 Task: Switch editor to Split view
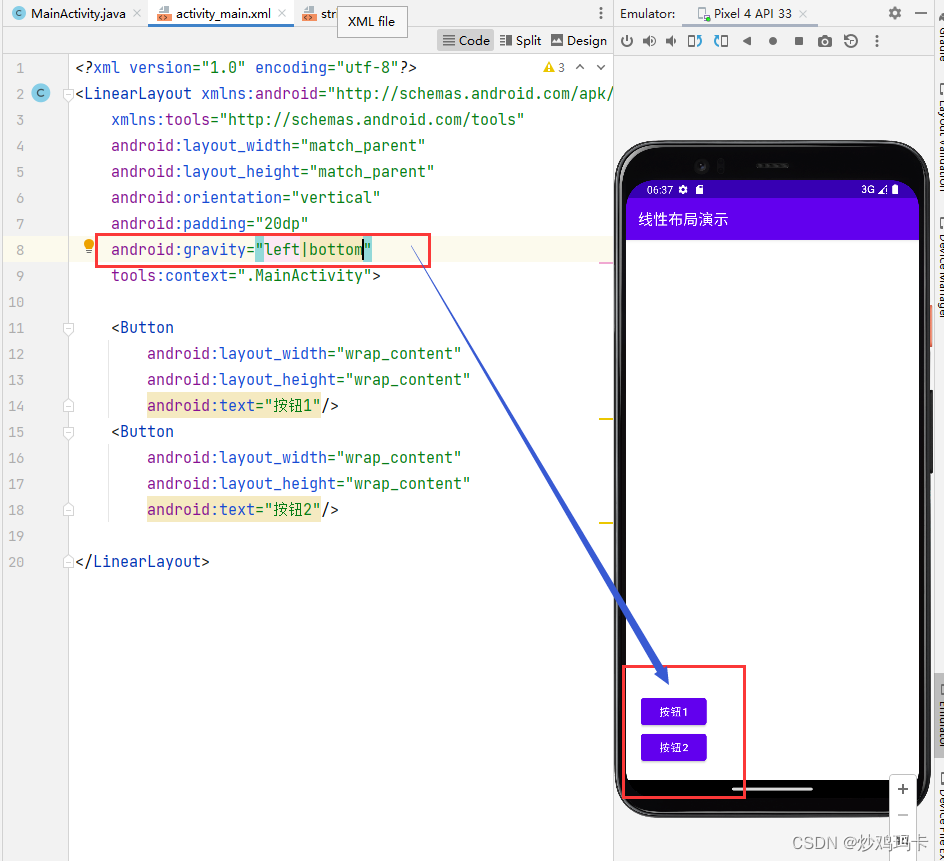pos(520,40)
